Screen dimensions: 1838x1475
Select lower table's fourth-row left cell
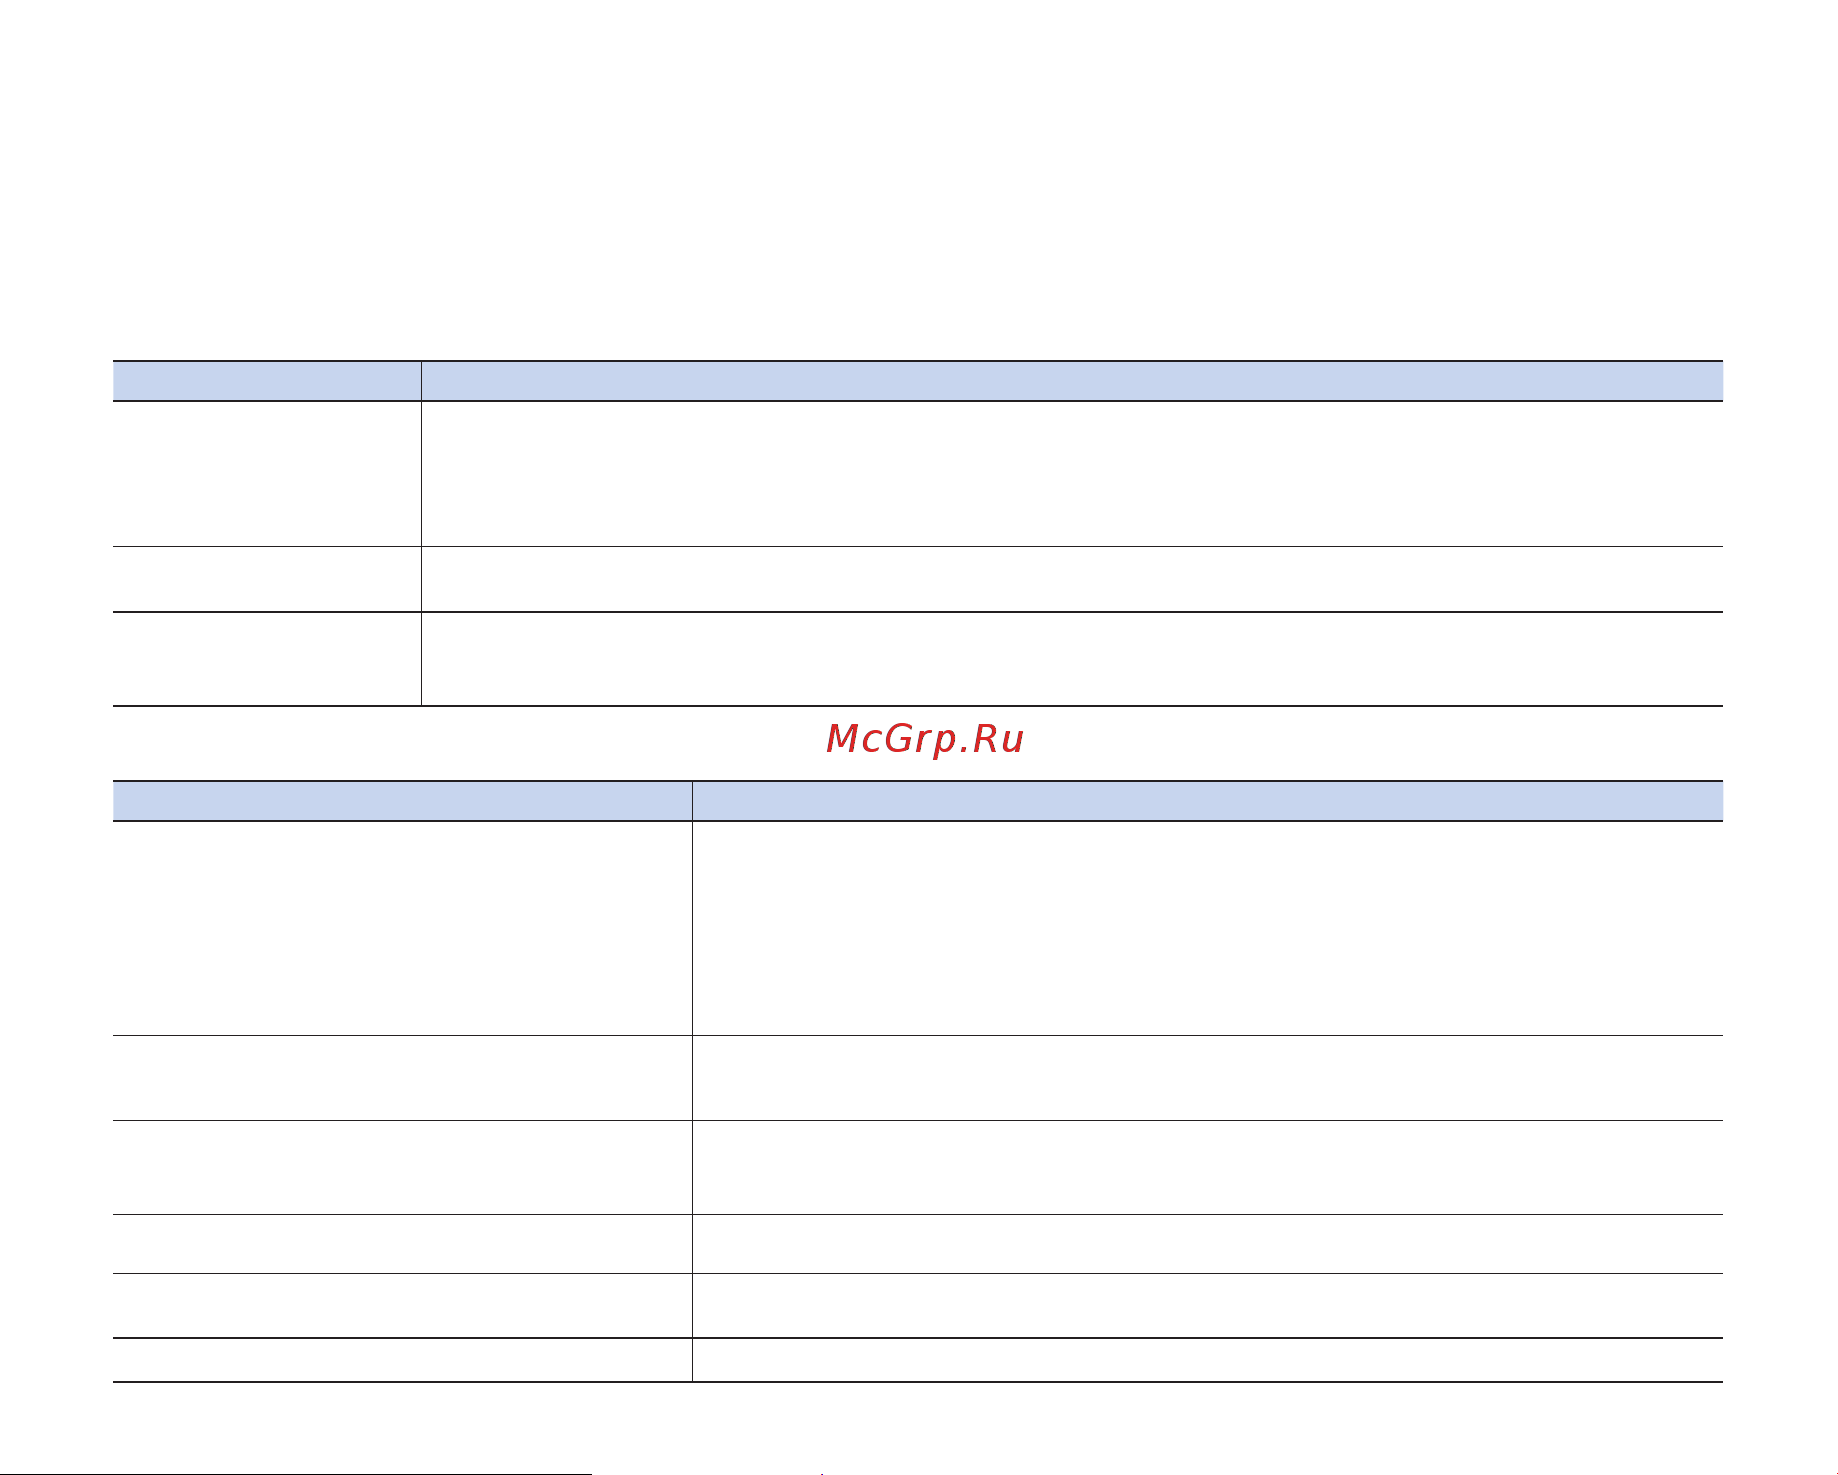(402, 1244)
